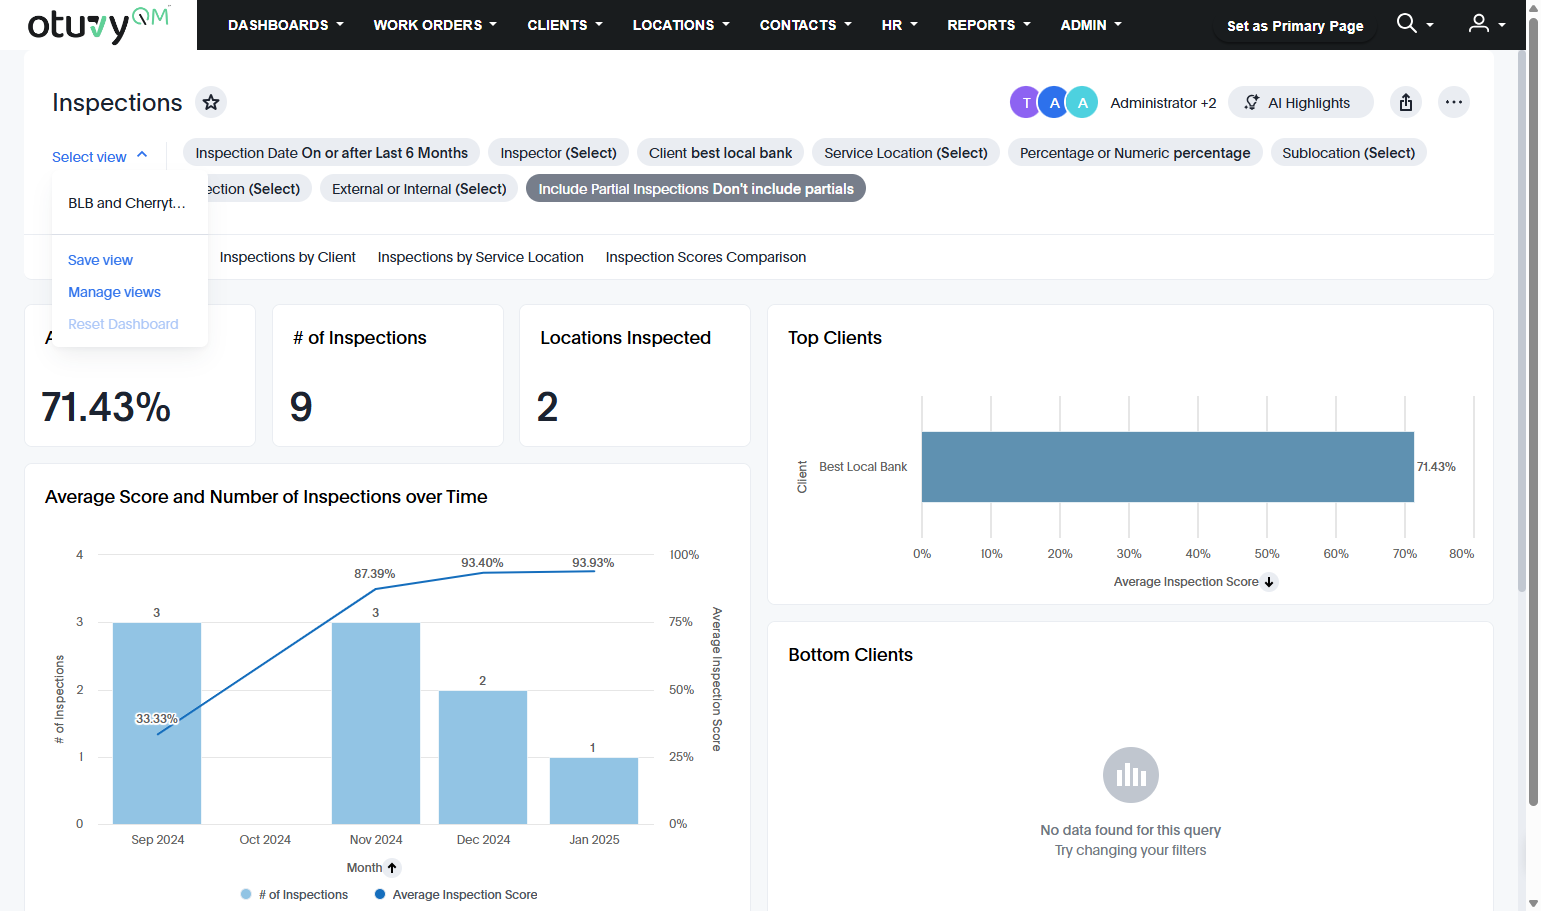Click the share/export icon
This screenshot has width=1541, height=911.
[x=1406, y=102]
